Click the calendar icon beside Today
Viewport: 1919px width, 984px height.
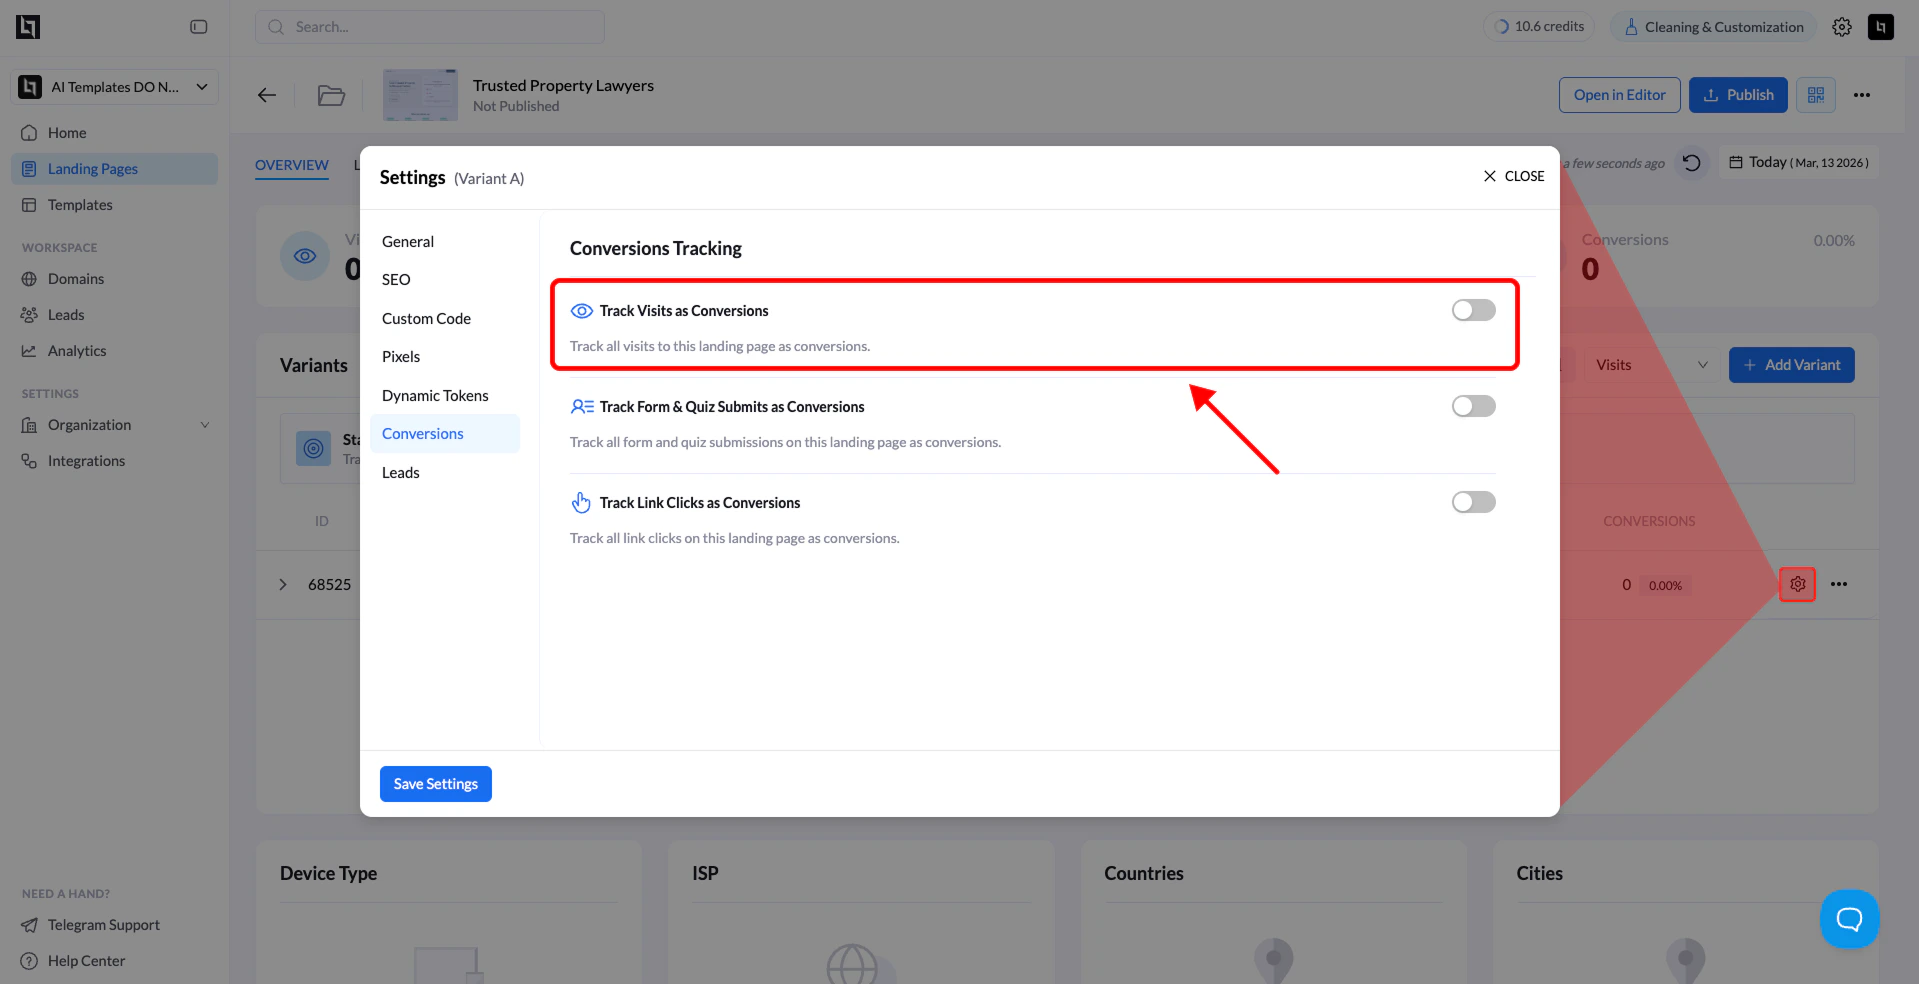(1737, 162)
